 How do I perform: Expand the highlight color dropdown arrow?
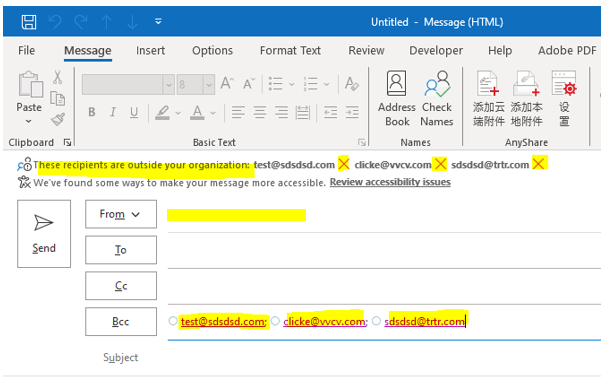178,113
